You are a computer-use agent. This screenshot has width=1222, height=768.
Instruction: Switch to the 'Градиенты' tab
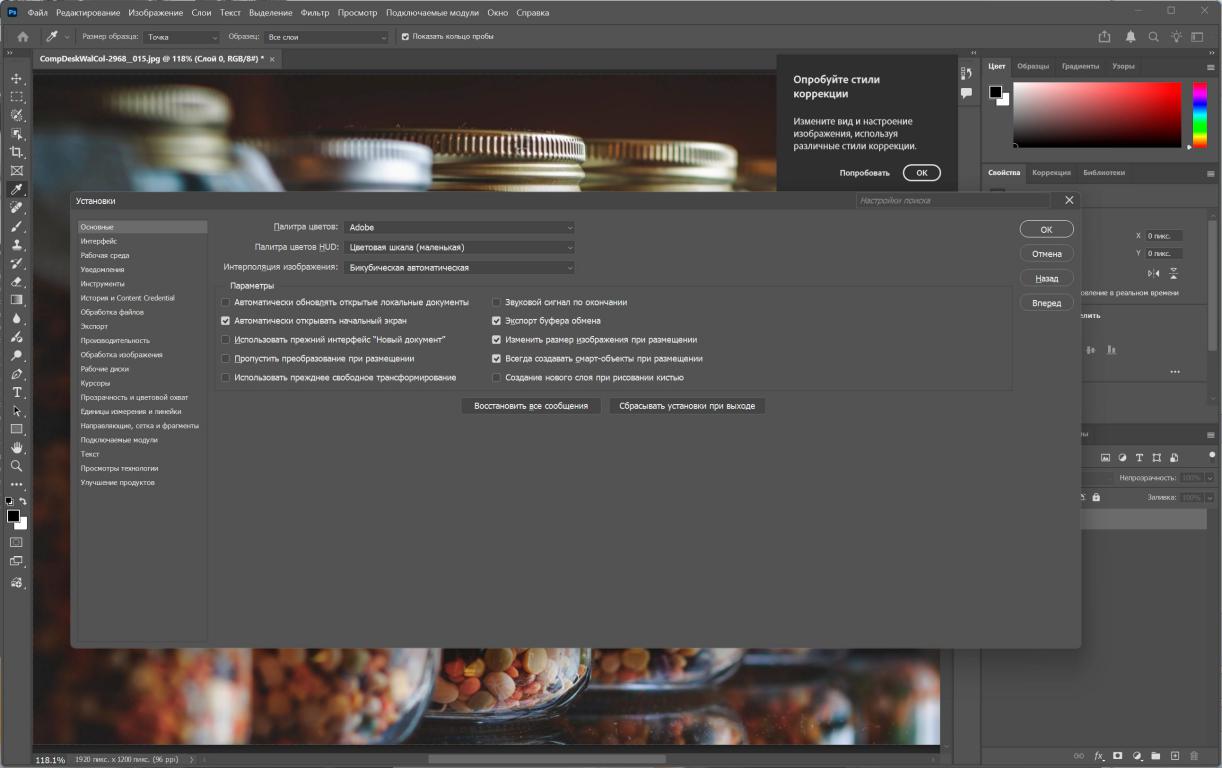coord(1080,66)
